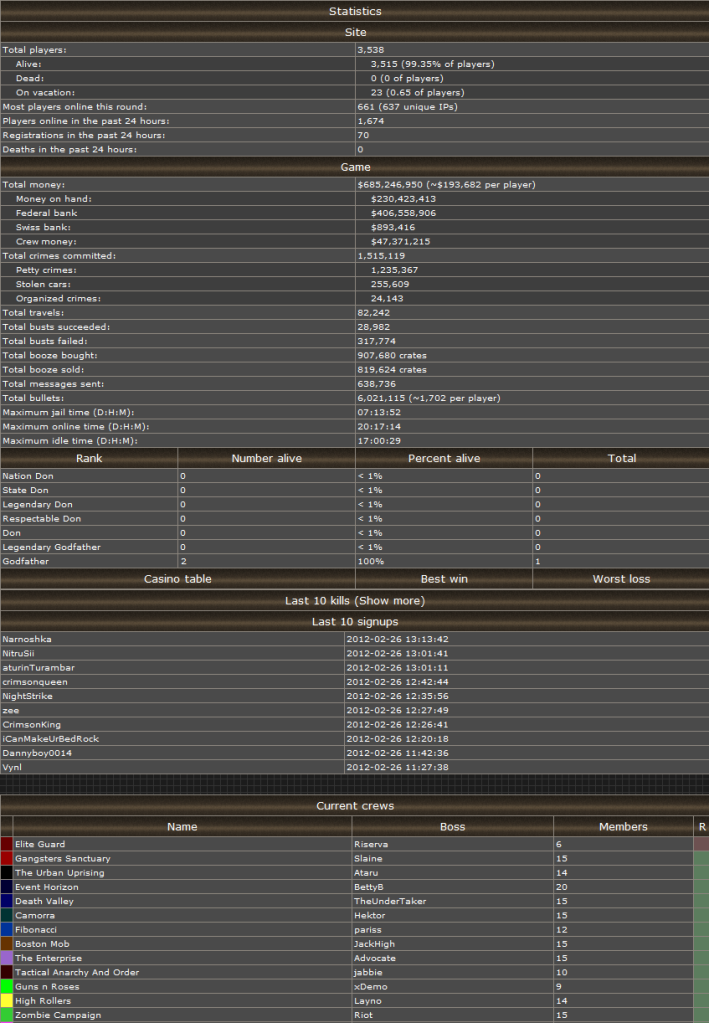The width and height of the screenshot is (709, 1023).
Task: Select the Total money value
Action: coord(446,185)
